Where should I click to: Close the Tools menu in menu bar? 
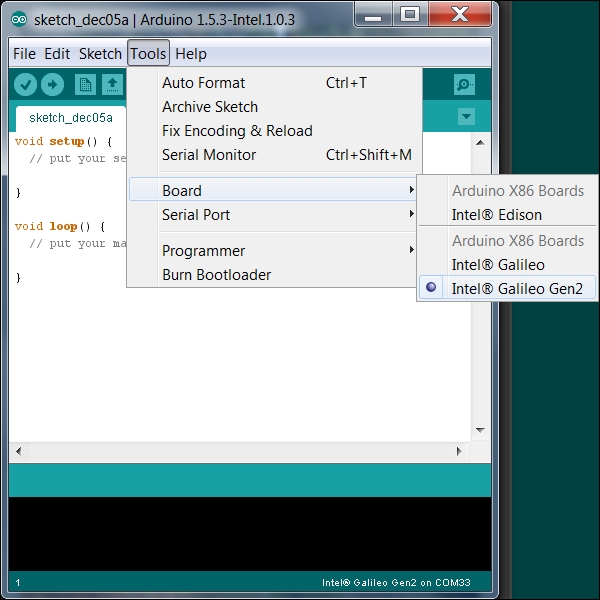(148, 54)
